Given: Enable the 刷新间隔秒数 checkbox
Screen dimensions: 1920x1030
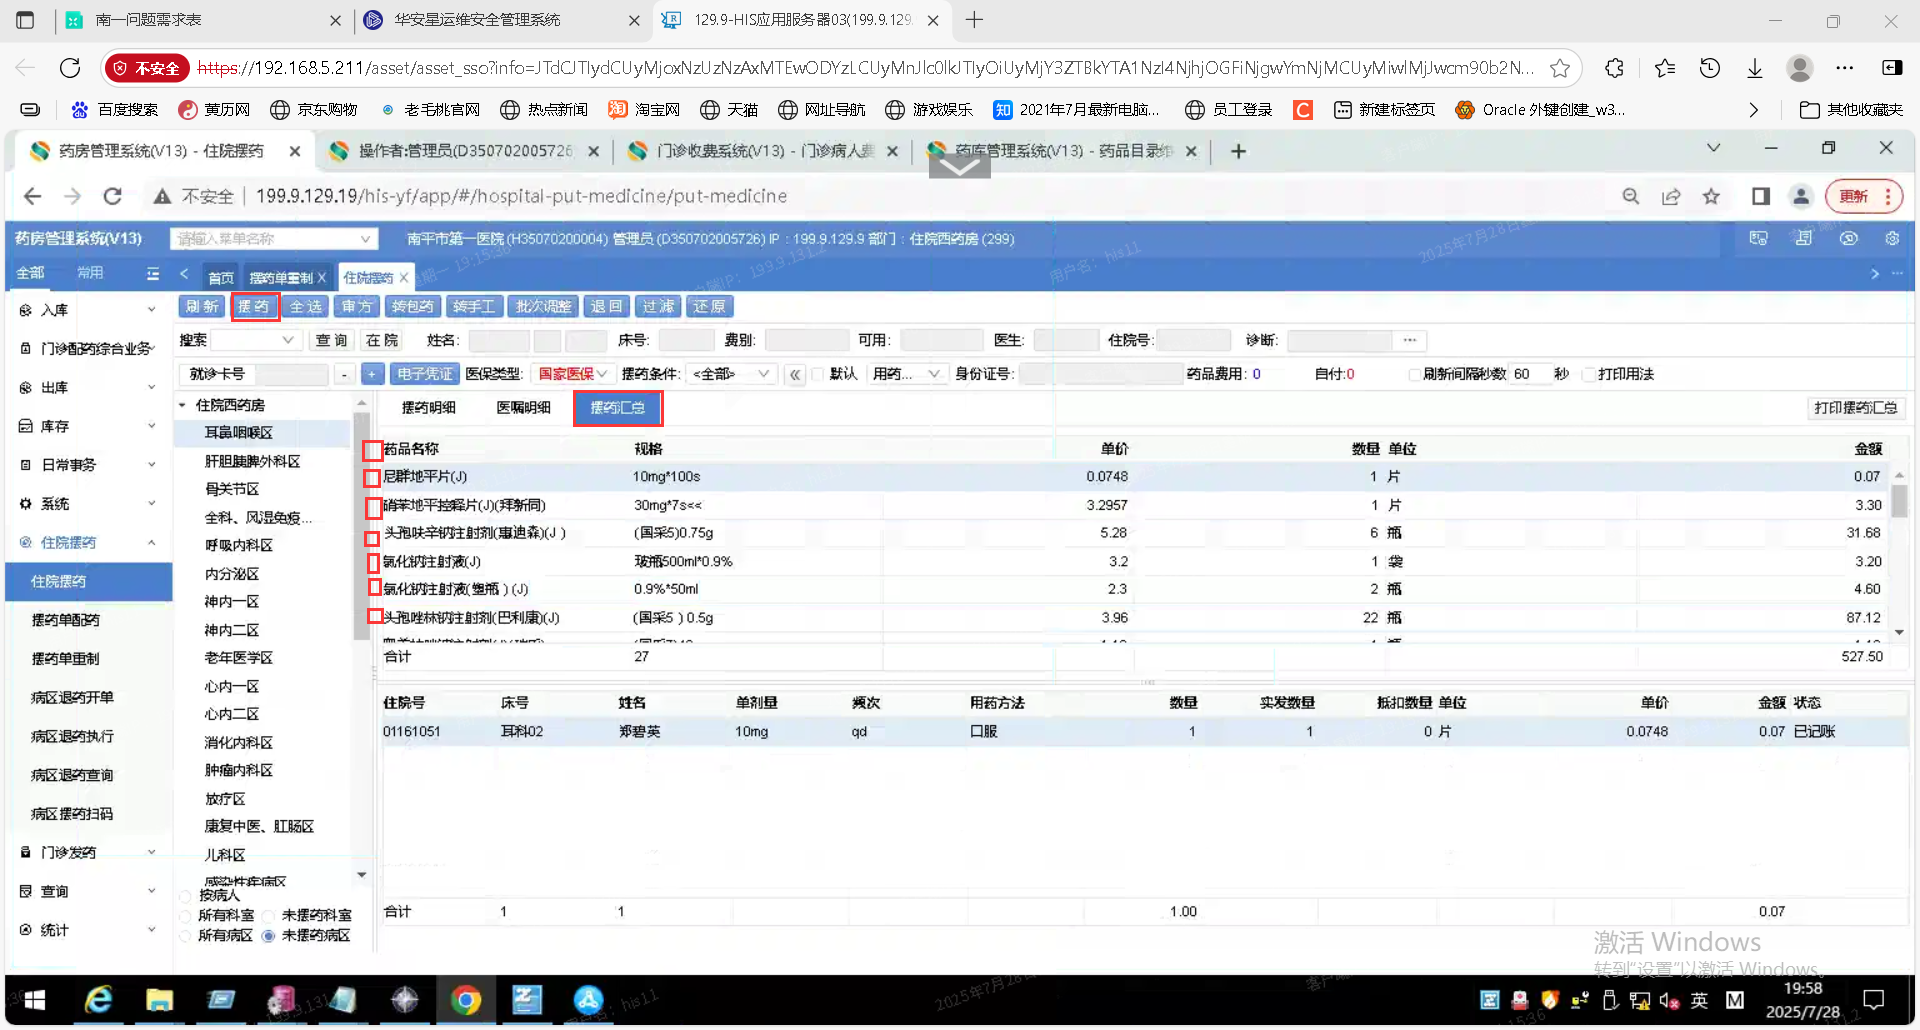Looking at the screenshot, I should click(1413, 374).
